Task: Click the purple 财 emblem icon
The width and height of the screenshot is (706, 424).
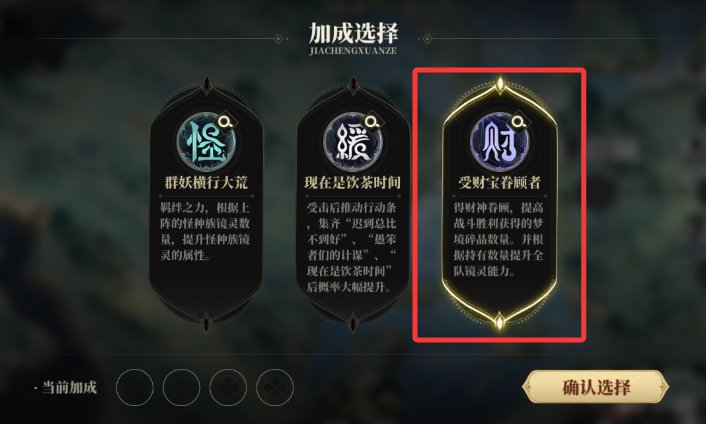Action: (x=499, y=142)
